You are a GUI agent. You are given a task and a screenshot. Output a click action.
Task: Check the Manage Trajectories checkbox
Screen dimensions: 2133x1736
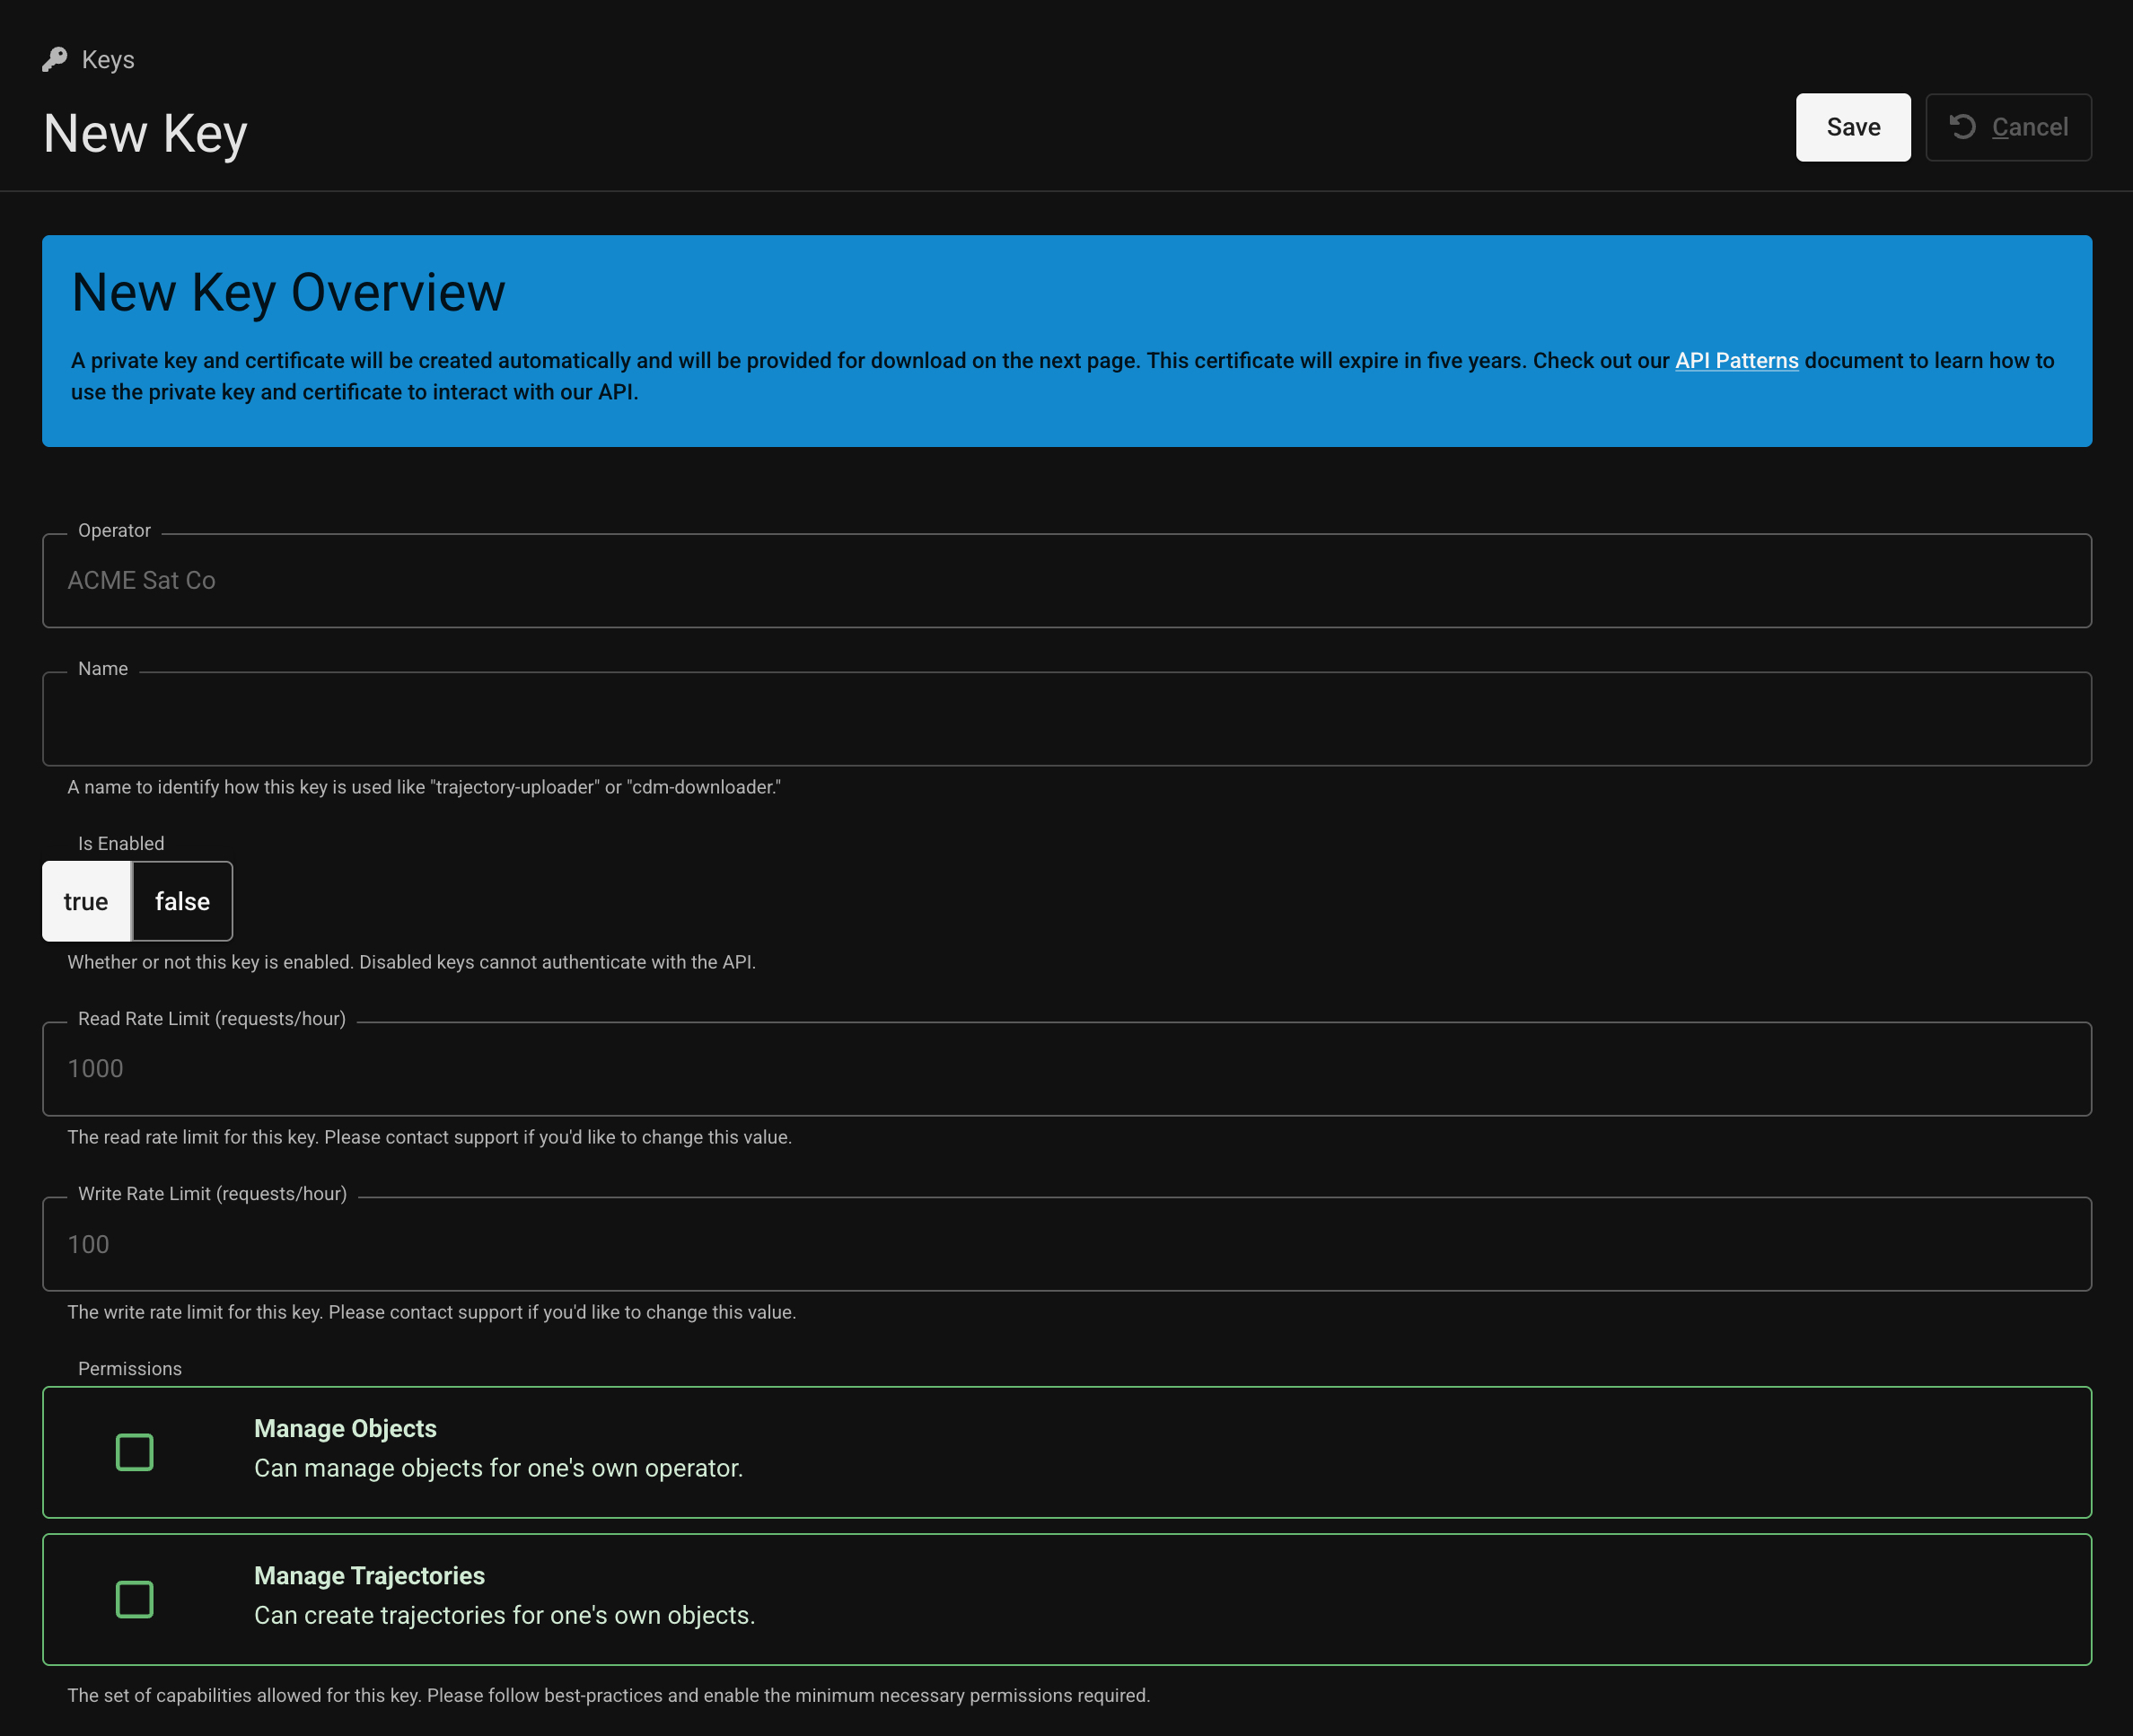point(134,1599)
